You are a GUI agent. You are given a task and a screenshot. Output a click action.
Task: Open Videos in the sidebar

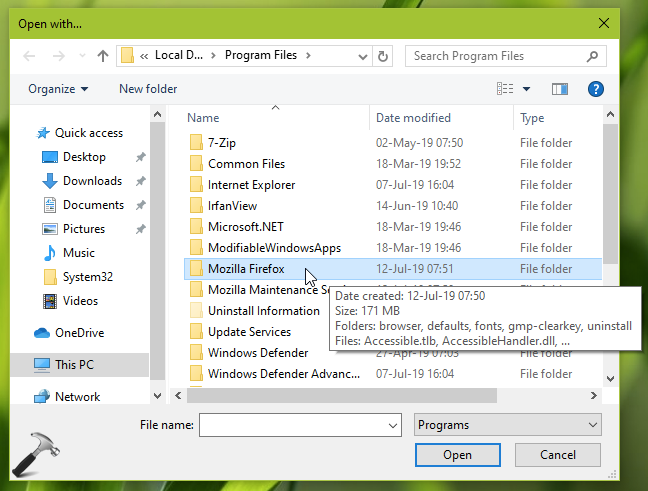point(70,301)
